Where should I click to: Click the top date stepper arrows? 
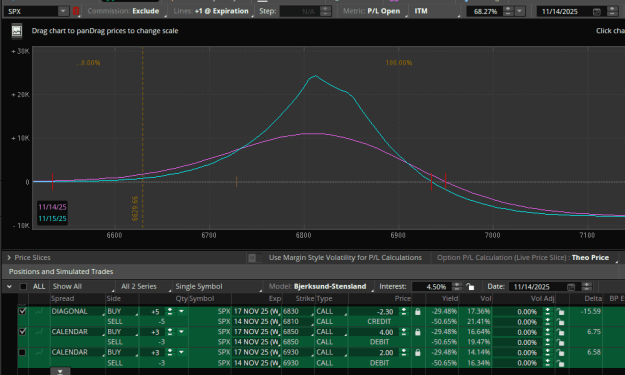click(612, 11)
